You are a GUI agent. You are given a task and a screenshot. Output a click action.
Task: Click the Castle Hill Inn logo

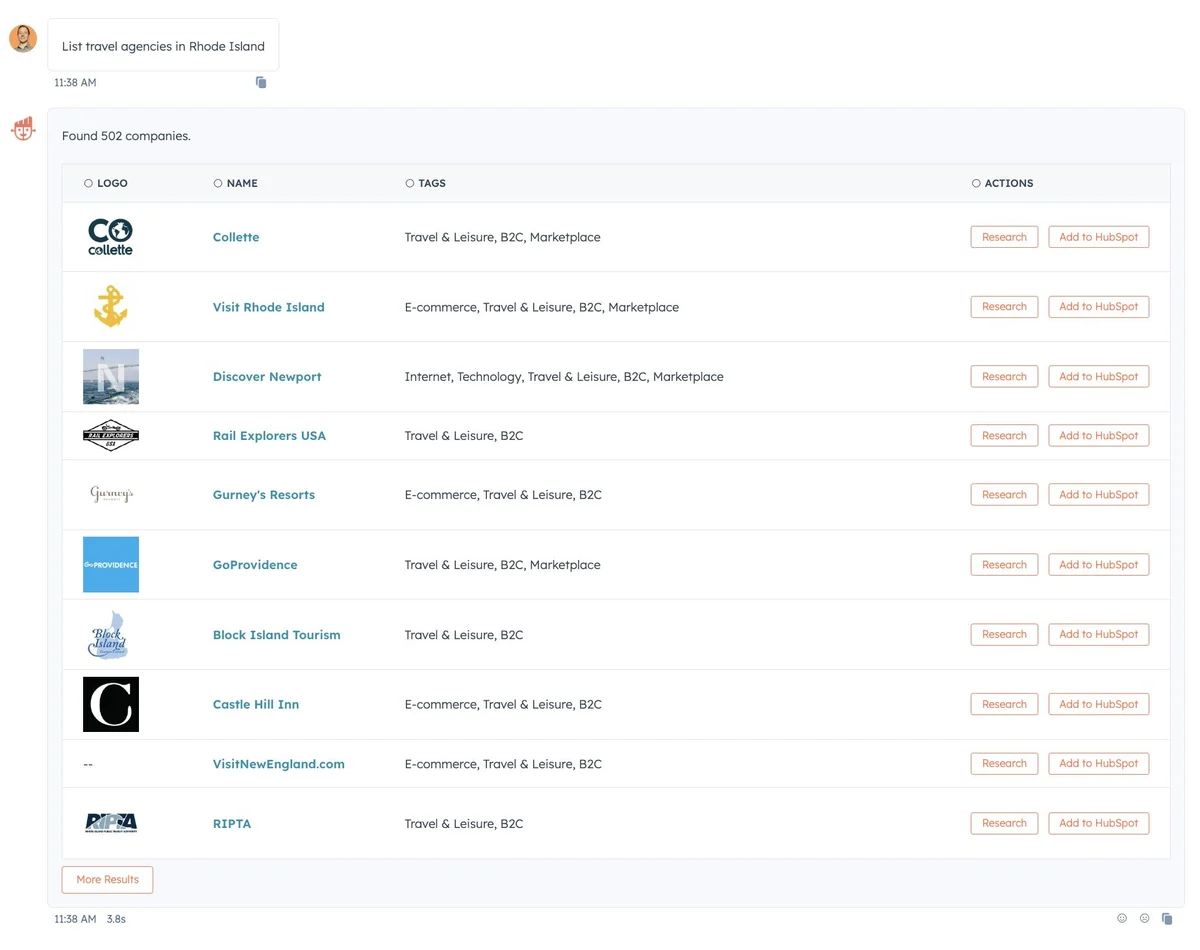click(111, 704)
